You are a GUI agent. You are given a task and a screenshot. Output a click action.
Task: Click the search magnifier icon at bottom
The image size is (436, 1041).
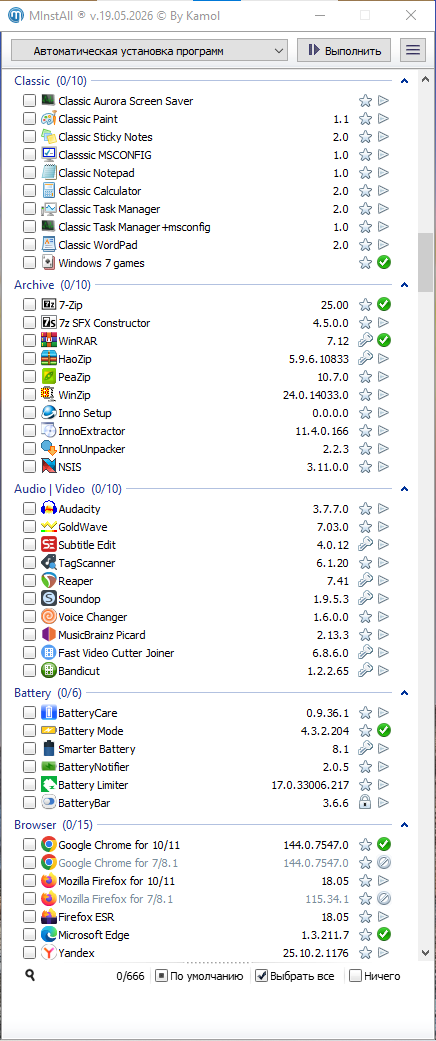click(30, 975)
